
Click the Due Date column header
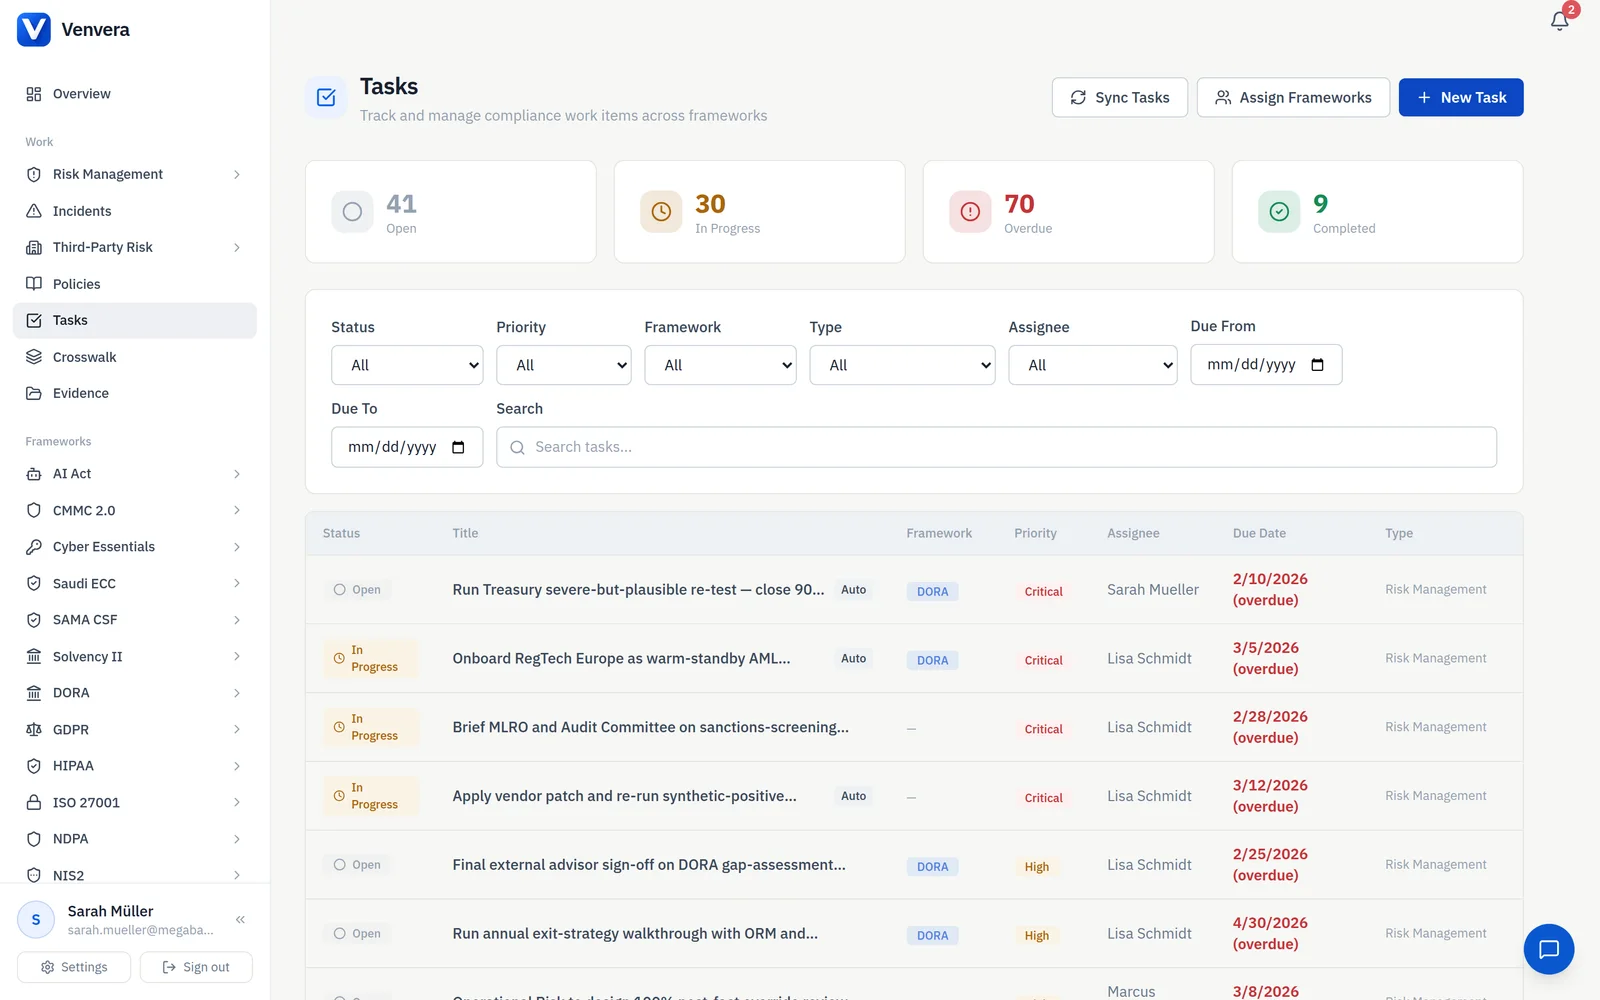[x=1259, y=533]
